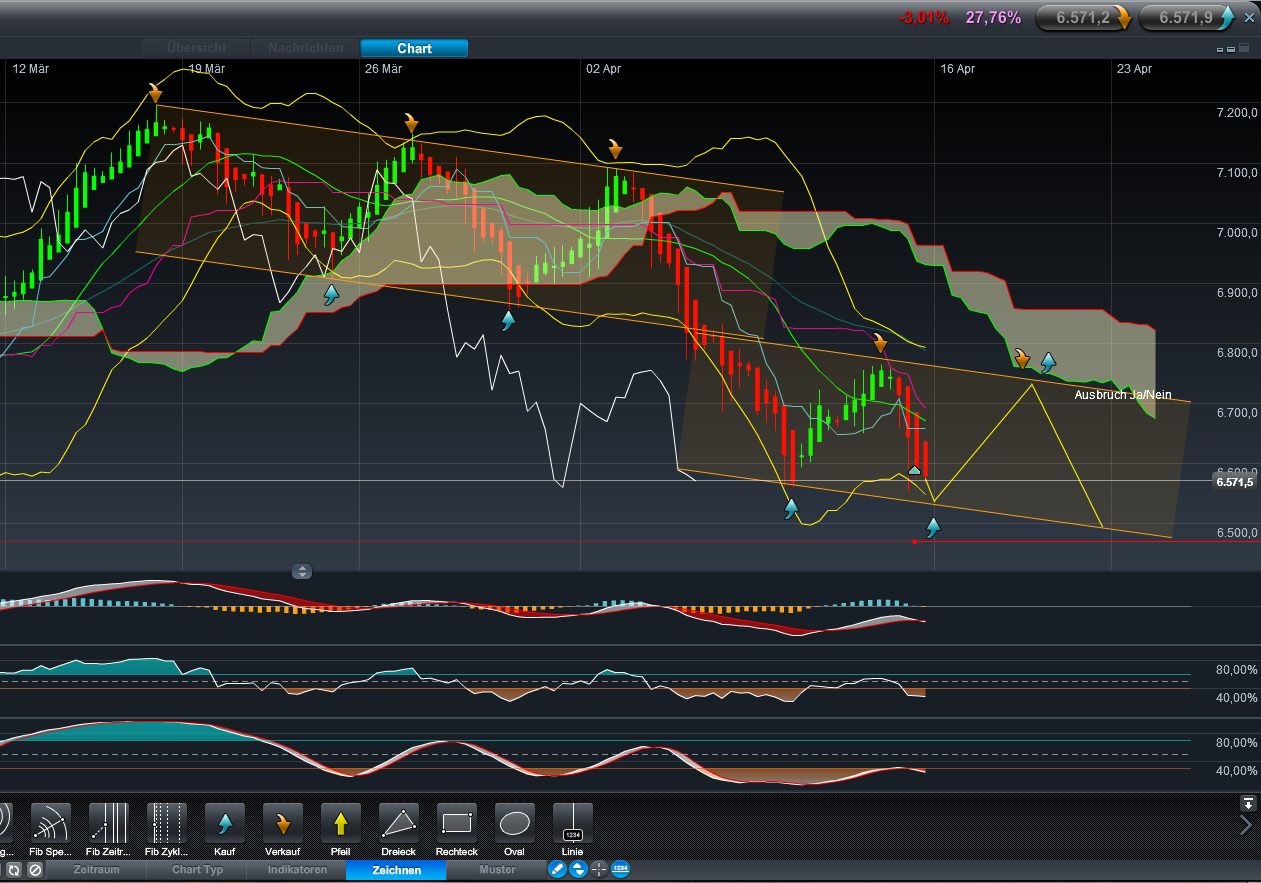Click the 23 Apr date label
Screen dimensions: 1261x883
click(x=1135, y=69)
